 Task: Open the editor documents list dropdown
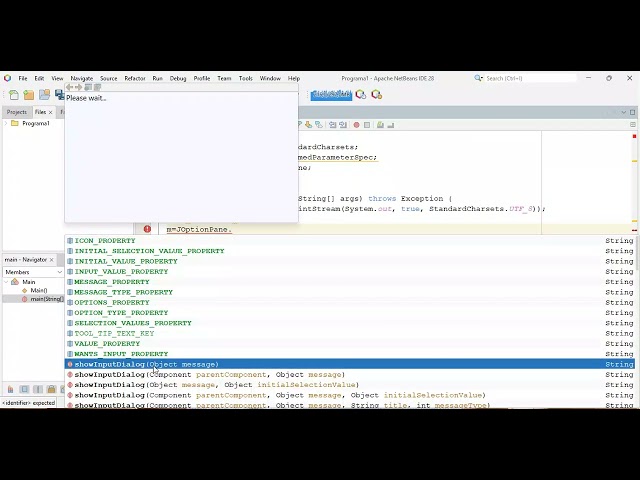coord(623,112)
